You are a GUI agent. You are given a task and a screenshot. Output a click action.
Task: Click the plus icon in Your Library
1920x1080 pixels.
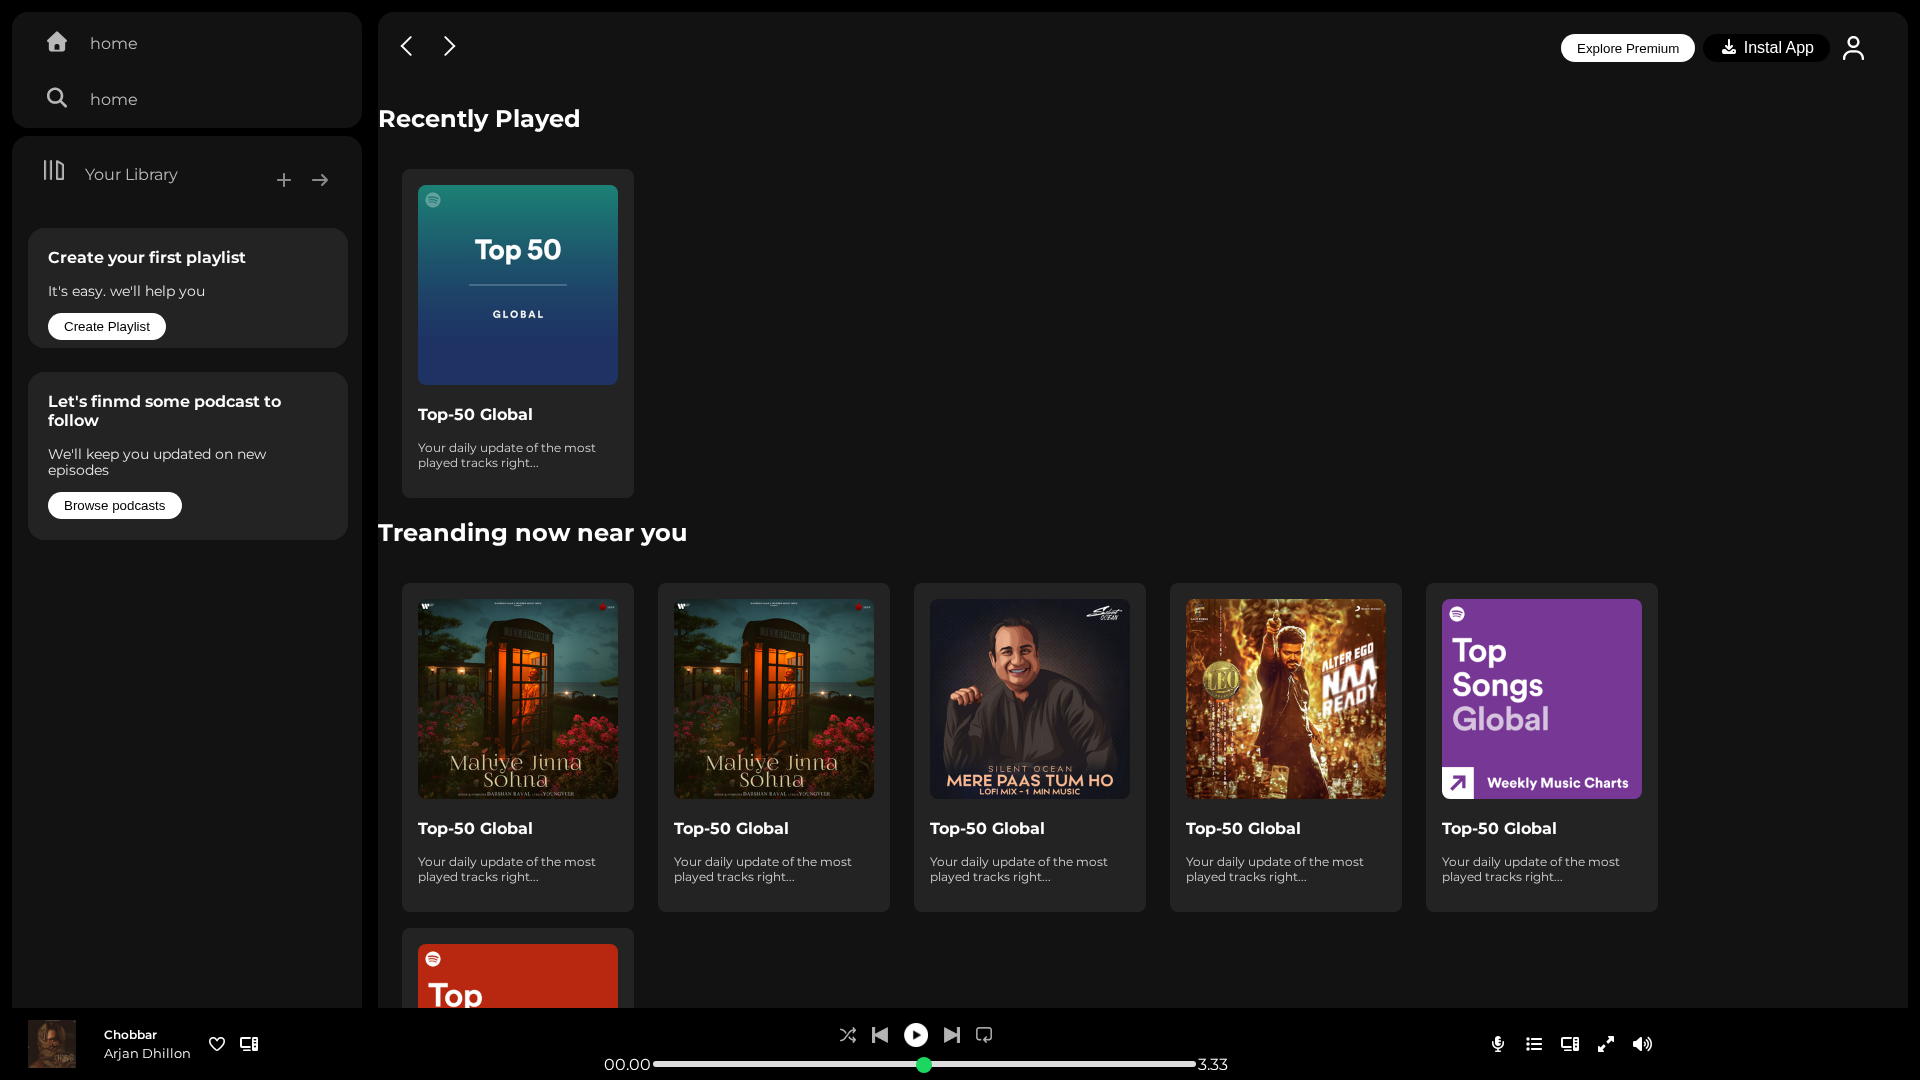pos(284,180)
